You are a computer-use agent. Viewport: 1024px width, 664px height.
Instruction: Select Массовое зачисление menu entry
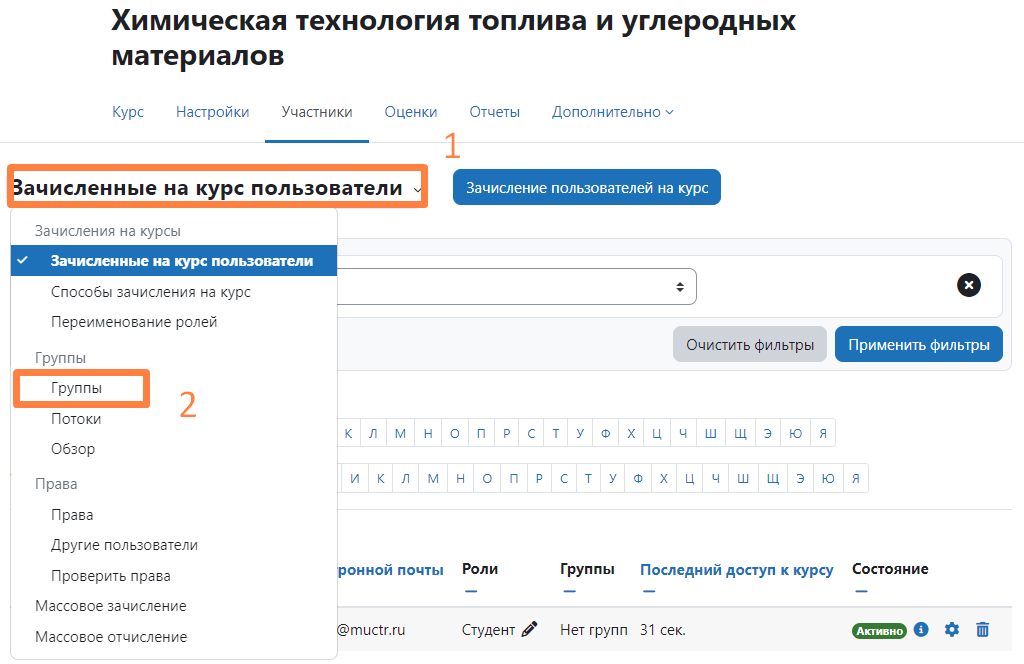(110, 606)
